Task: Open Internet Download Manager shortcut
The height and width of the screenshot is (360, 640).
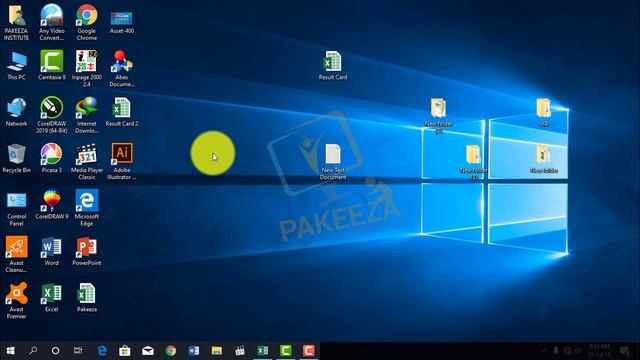Action: 87,115
